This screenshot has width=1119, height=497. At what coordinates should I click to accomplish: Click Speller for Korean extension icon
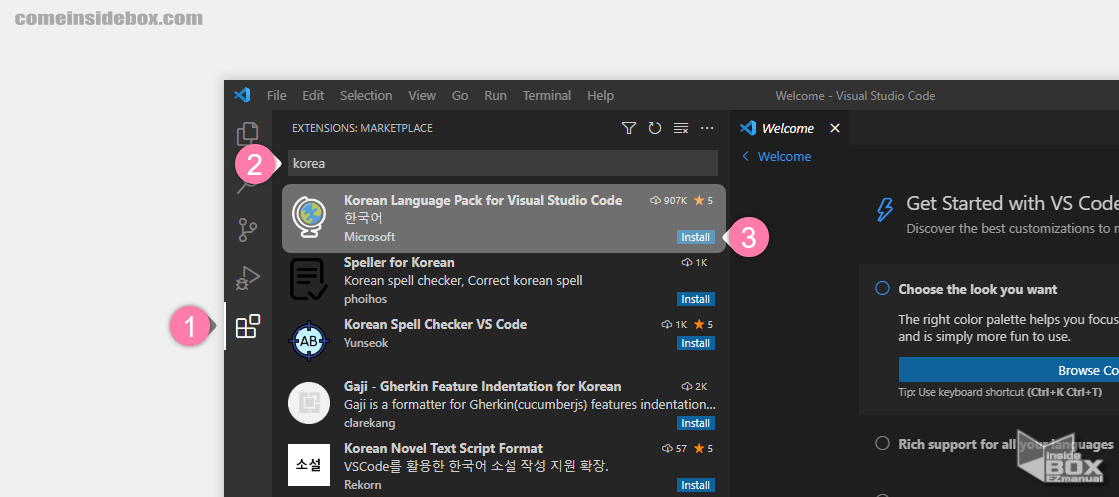pyautogui.click(x=309, y=279)
